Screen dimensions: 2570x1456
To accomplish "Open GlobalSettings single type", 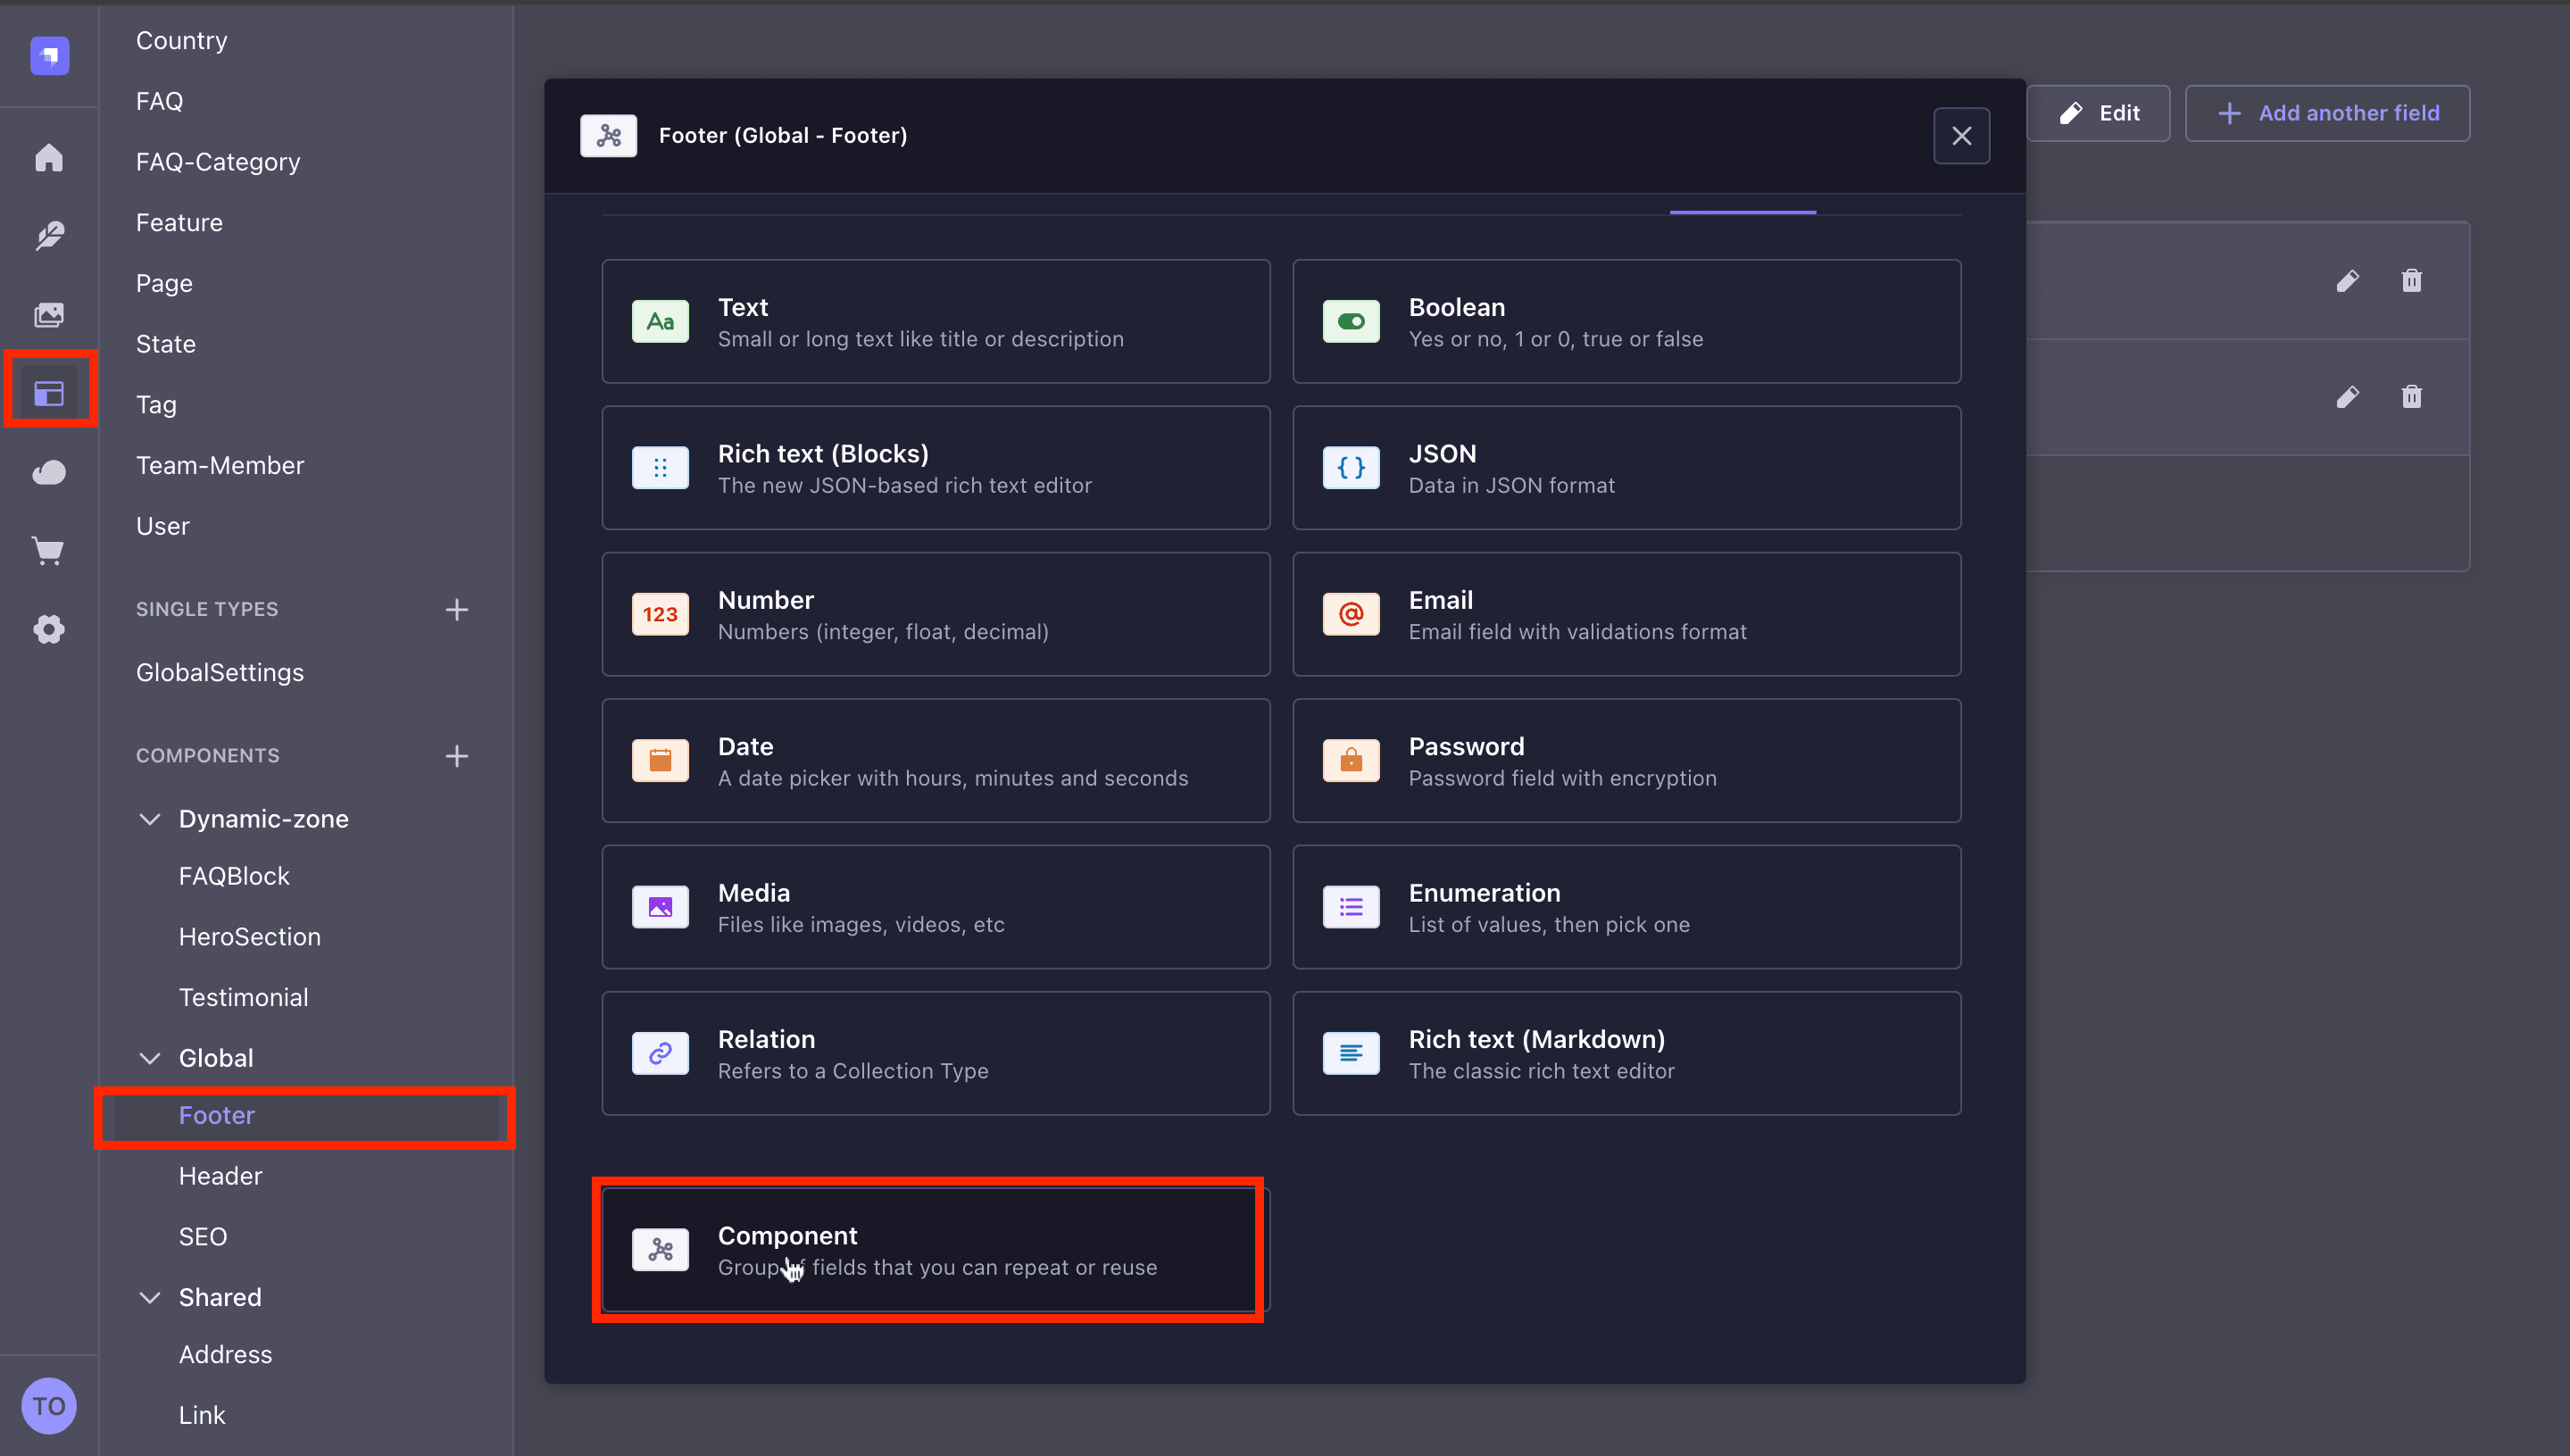I will [x=220, y=672].
